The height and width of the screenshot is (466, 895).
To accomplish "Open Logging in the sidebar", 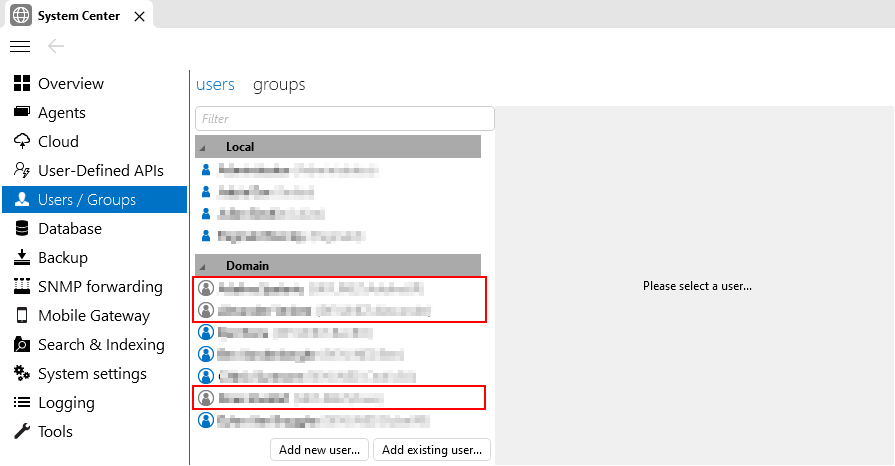I will [x=66, y=403].
